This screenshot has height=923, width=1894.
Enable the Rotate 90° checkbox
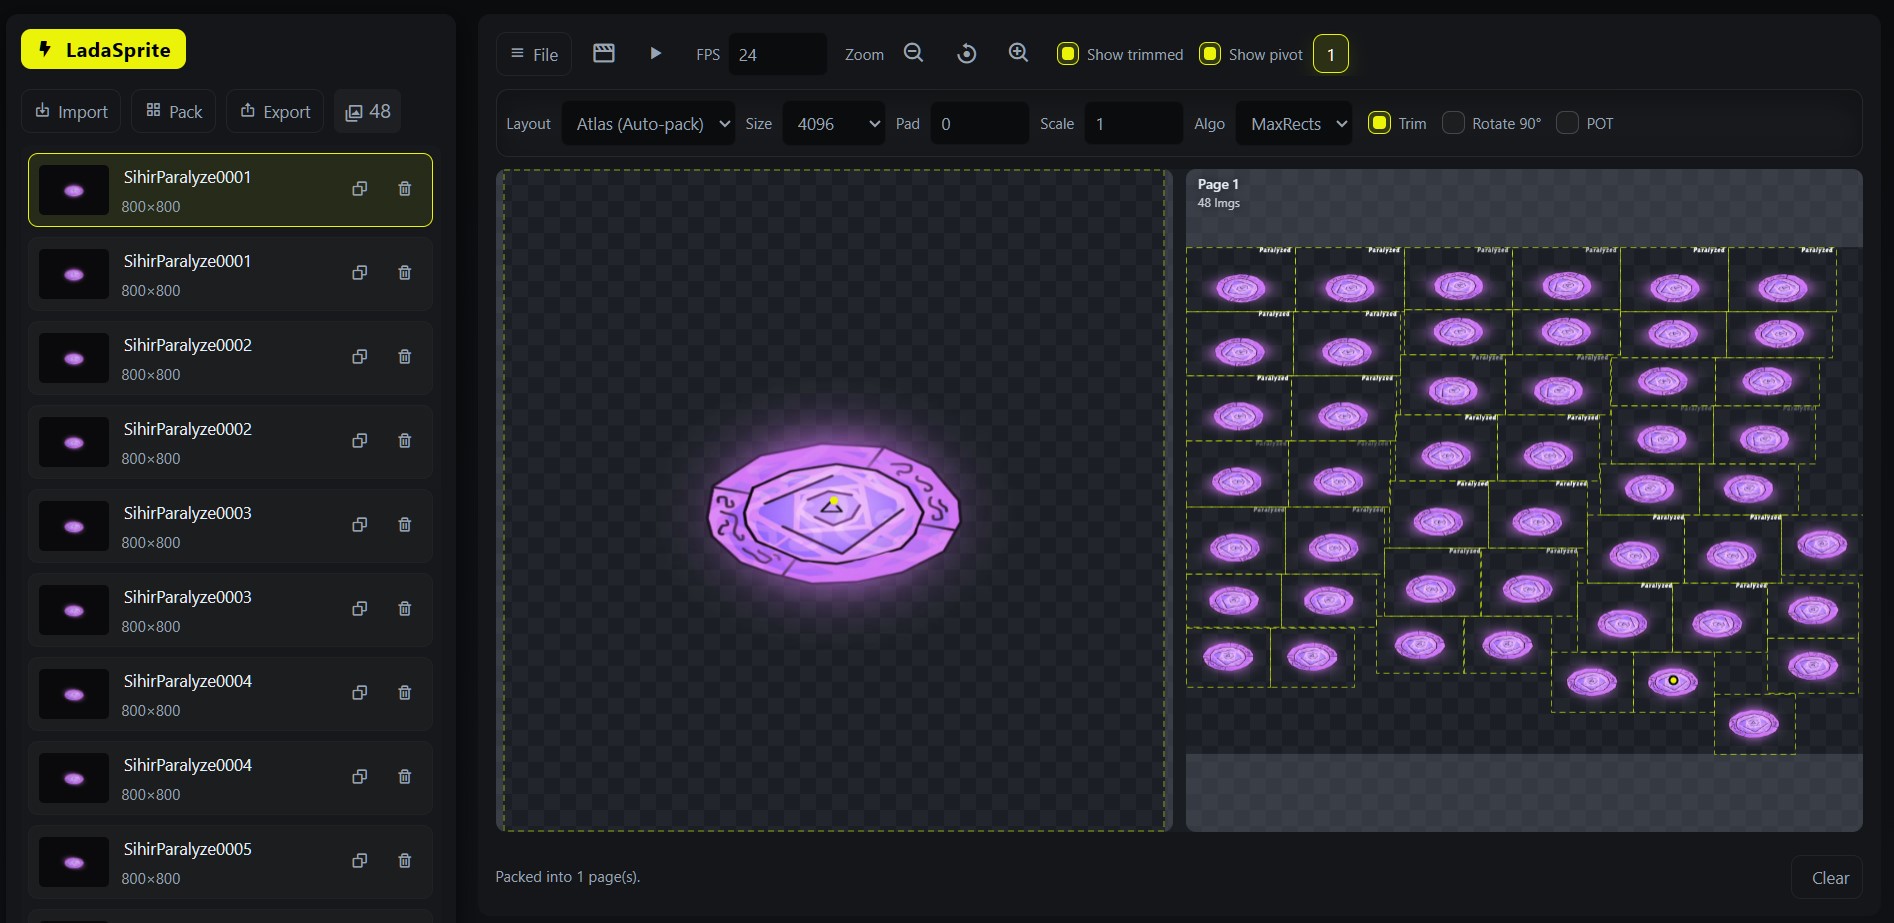[x=1452, y=122]
